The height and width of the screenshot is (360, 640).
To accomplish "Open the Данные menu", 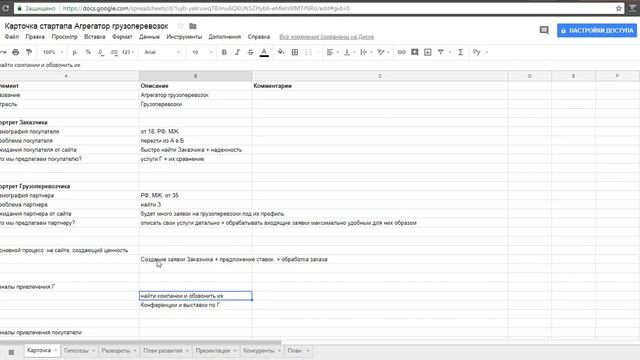I will [x=149, y=37].
